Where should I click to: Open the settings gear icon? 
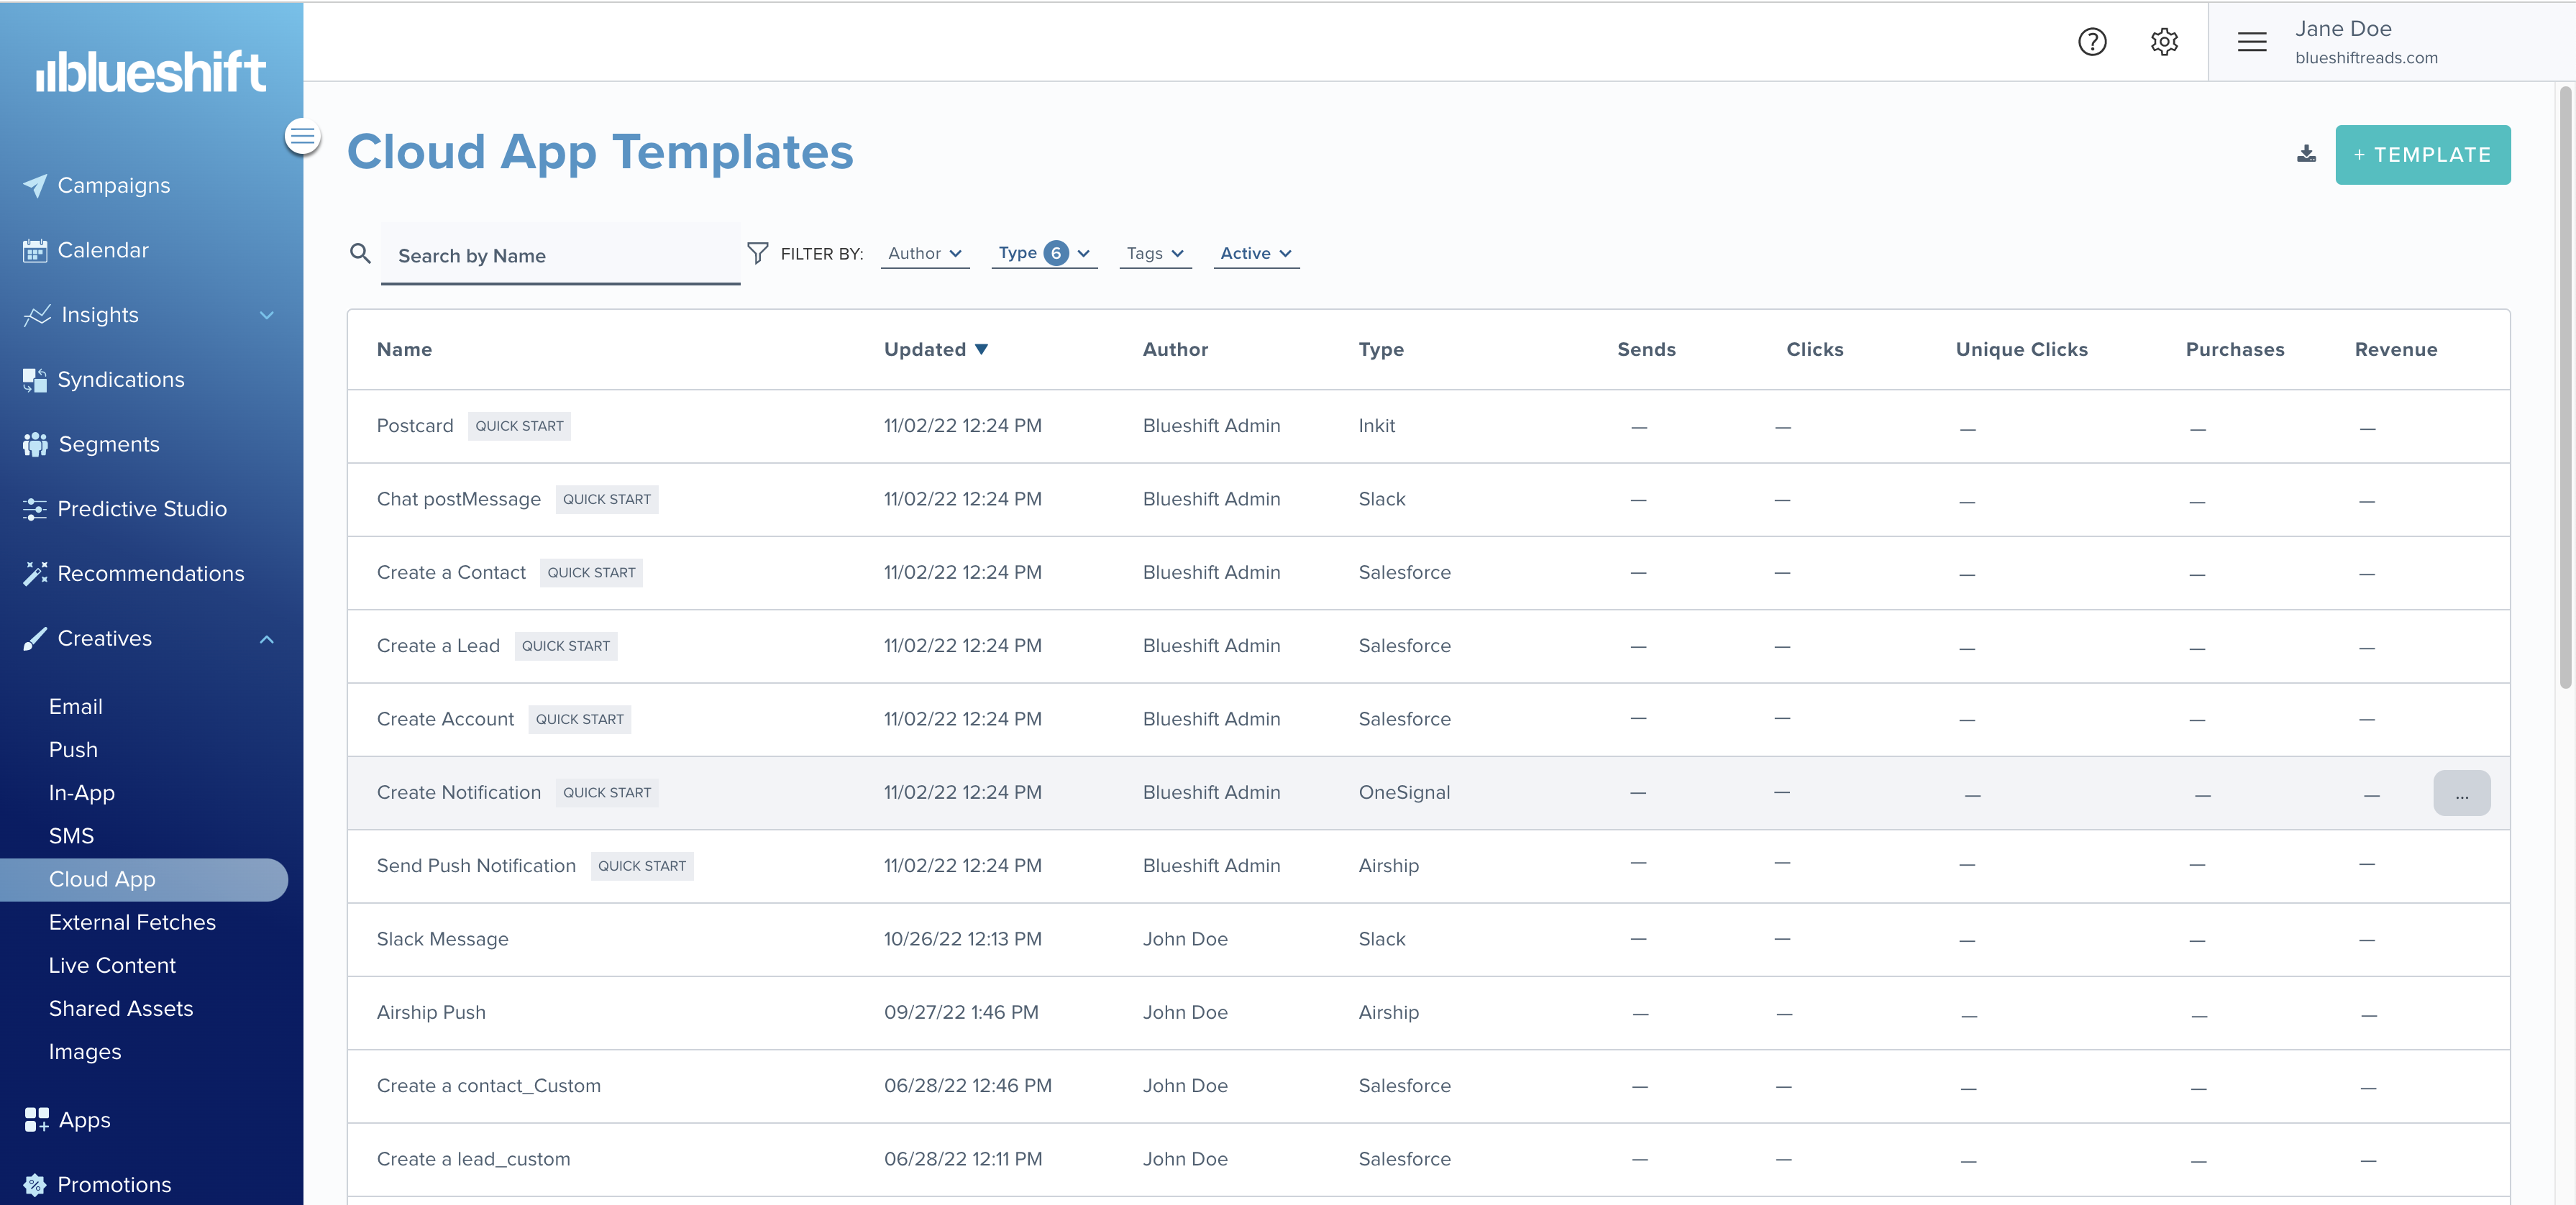(x=2164, y=42)
